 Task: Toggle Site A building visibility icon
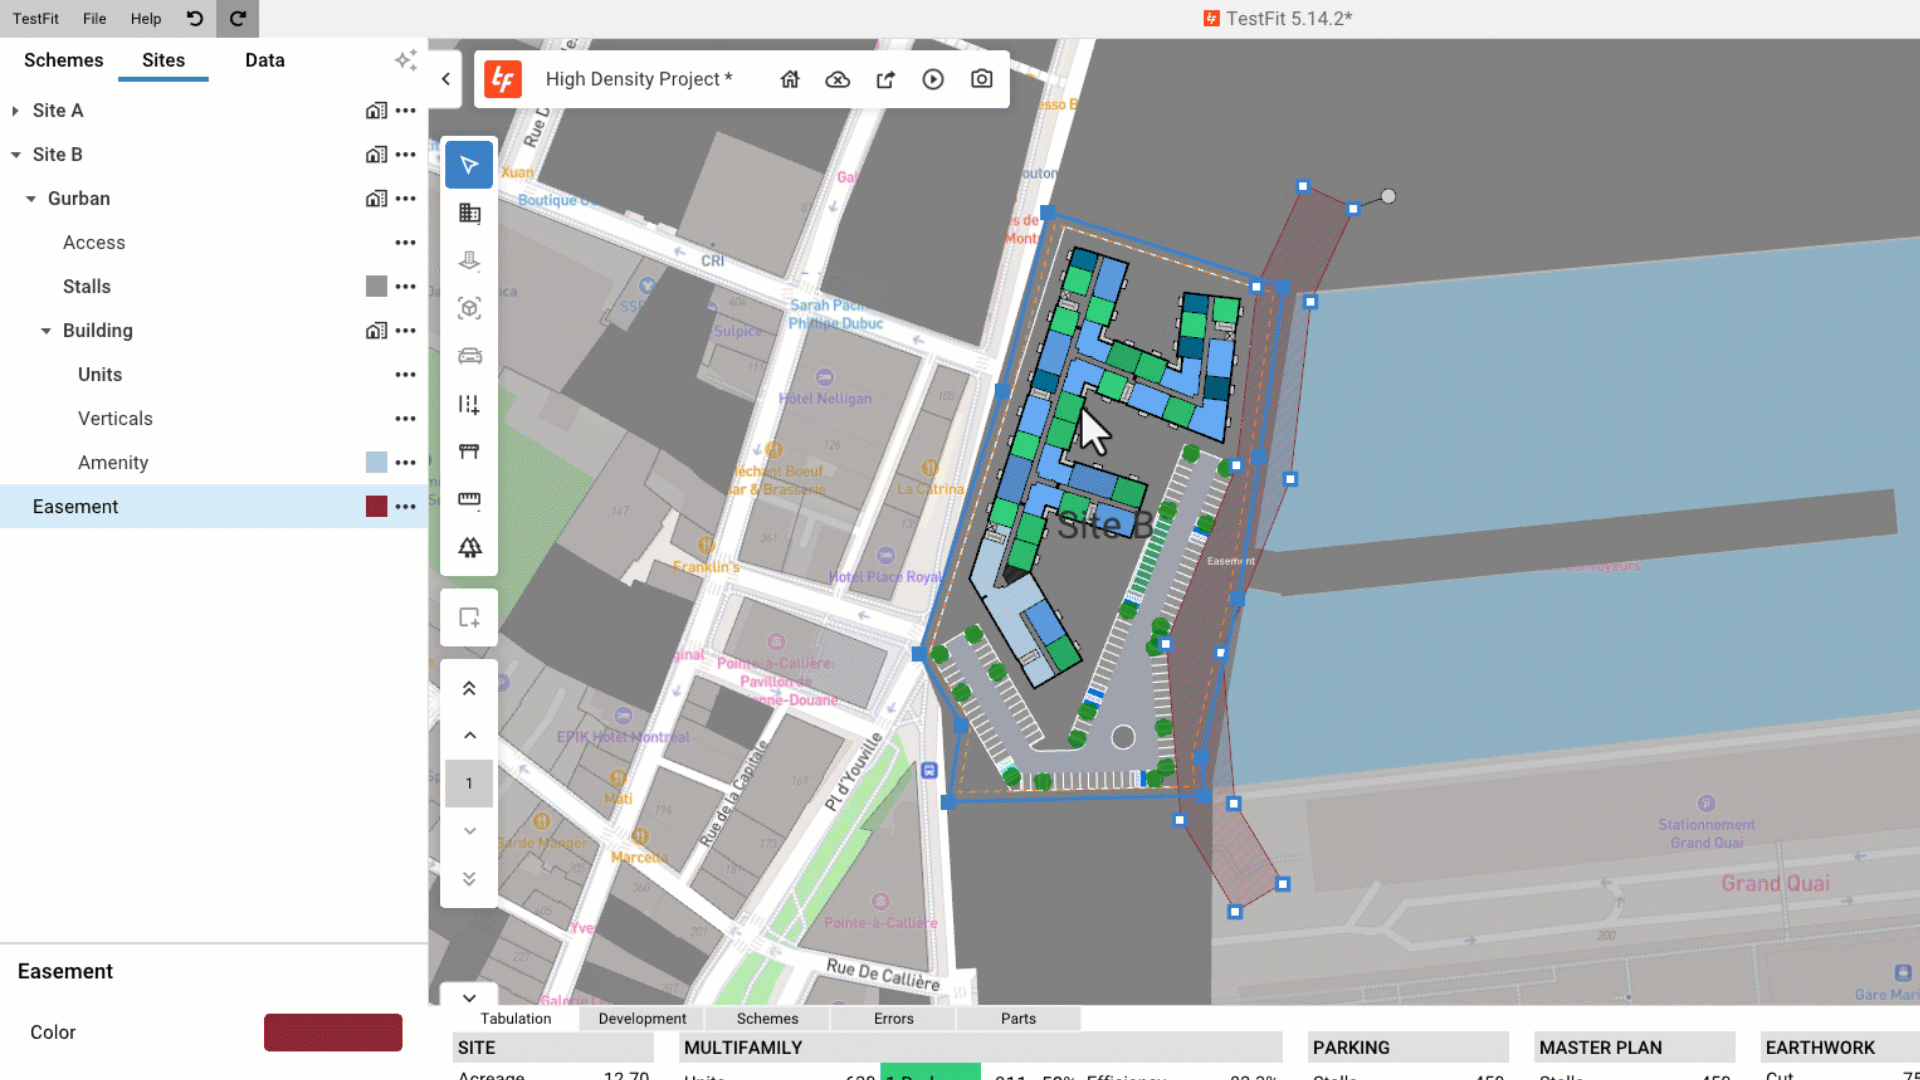376,110
